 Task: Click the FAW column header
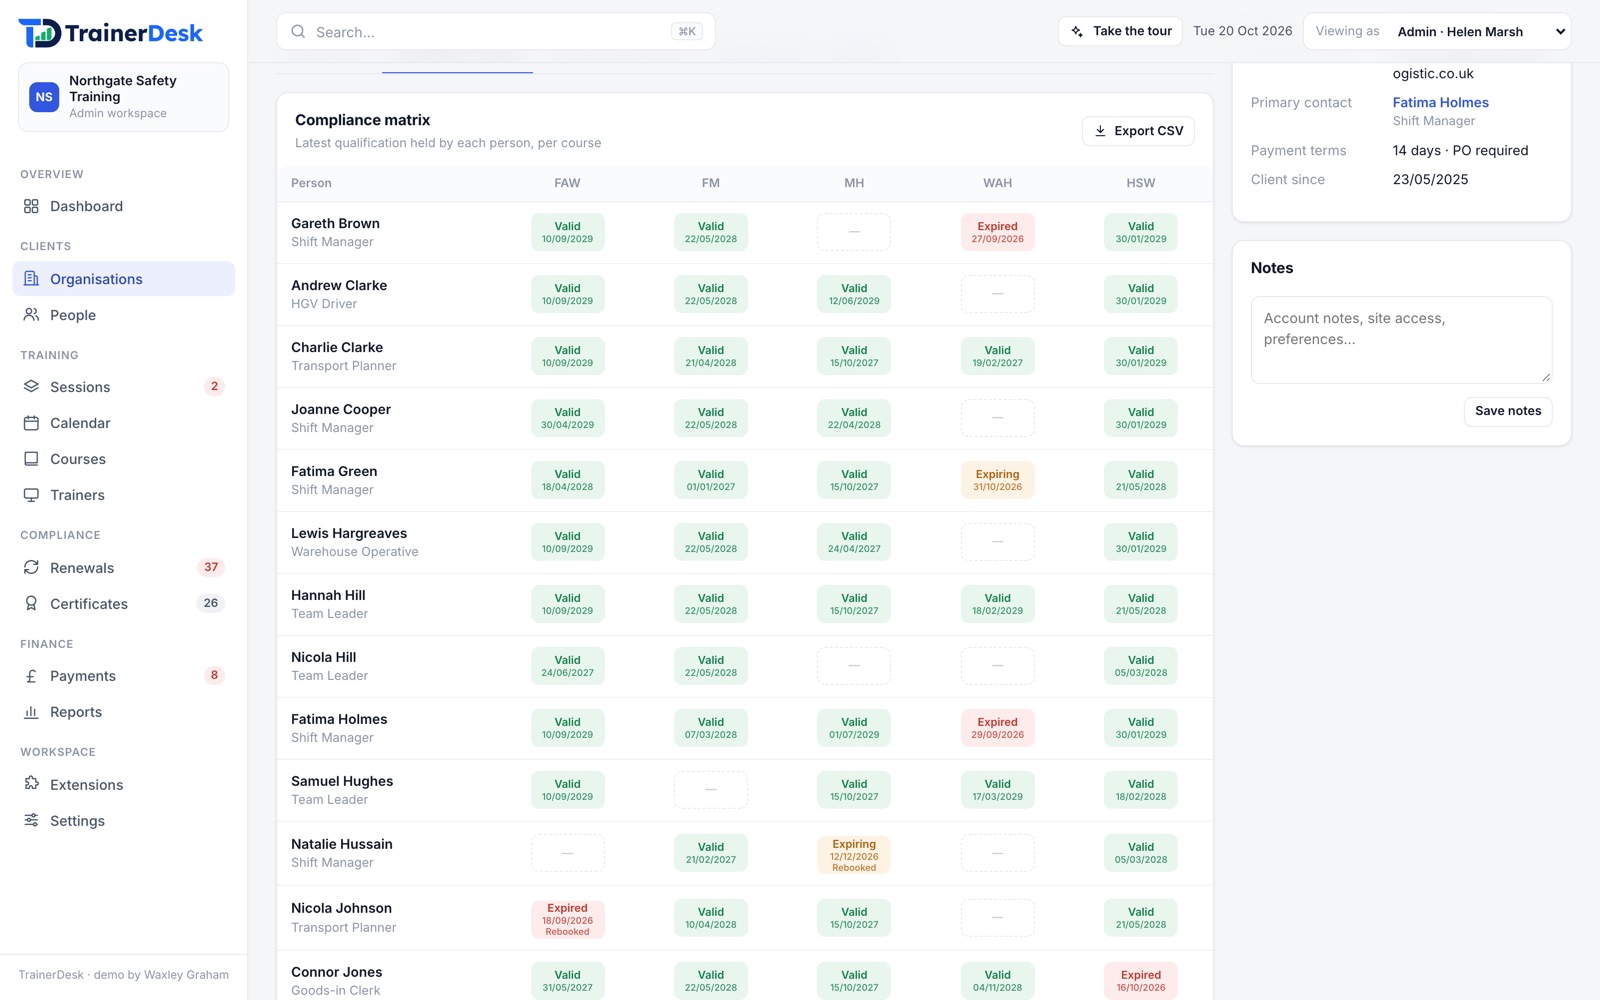[567, 183]
